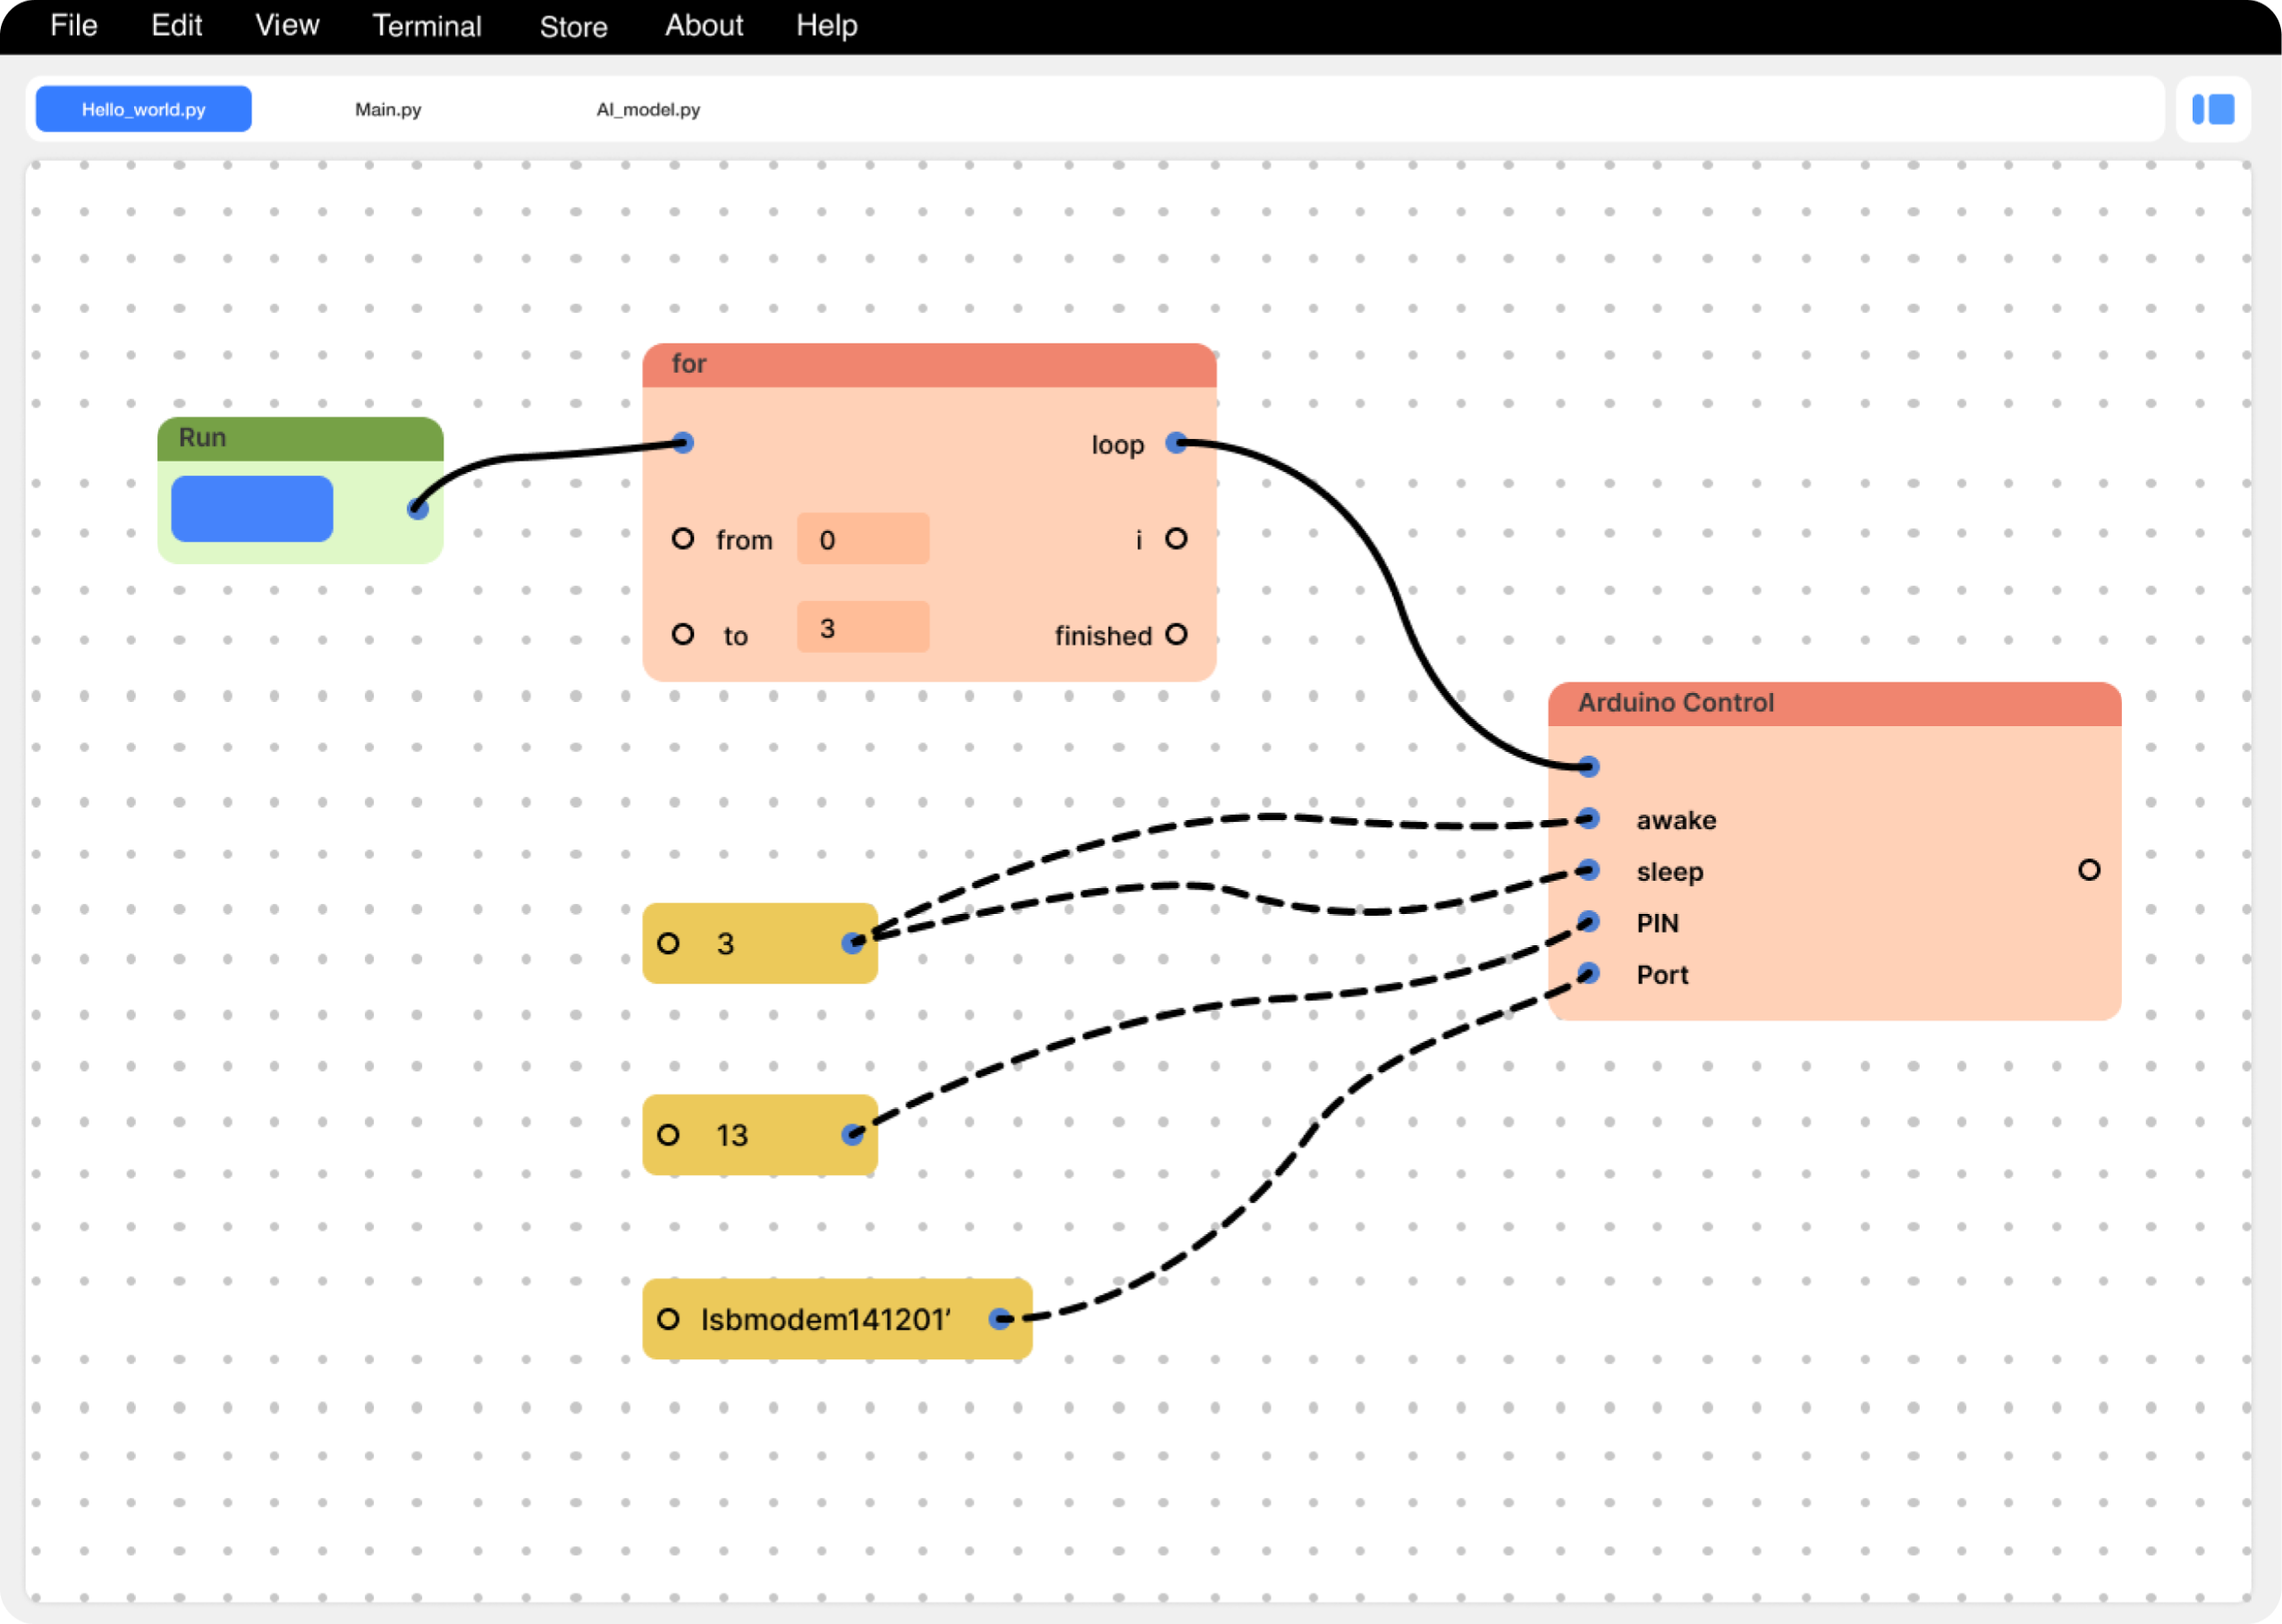Viewport: 2282px width, 1624px height.
Task: Open the View menu
Action: (x=287, y=25)
